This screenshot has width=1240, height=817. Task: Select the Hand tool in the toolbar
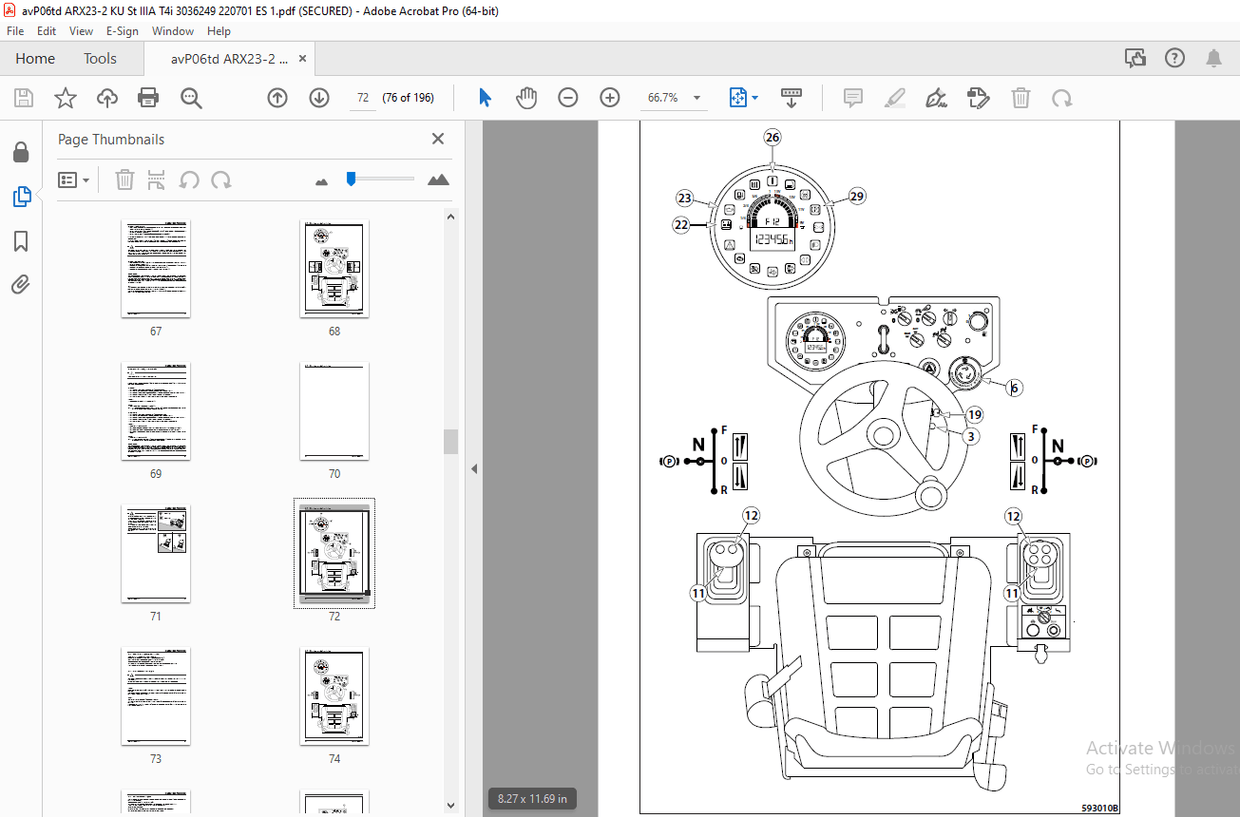(526, 97)
